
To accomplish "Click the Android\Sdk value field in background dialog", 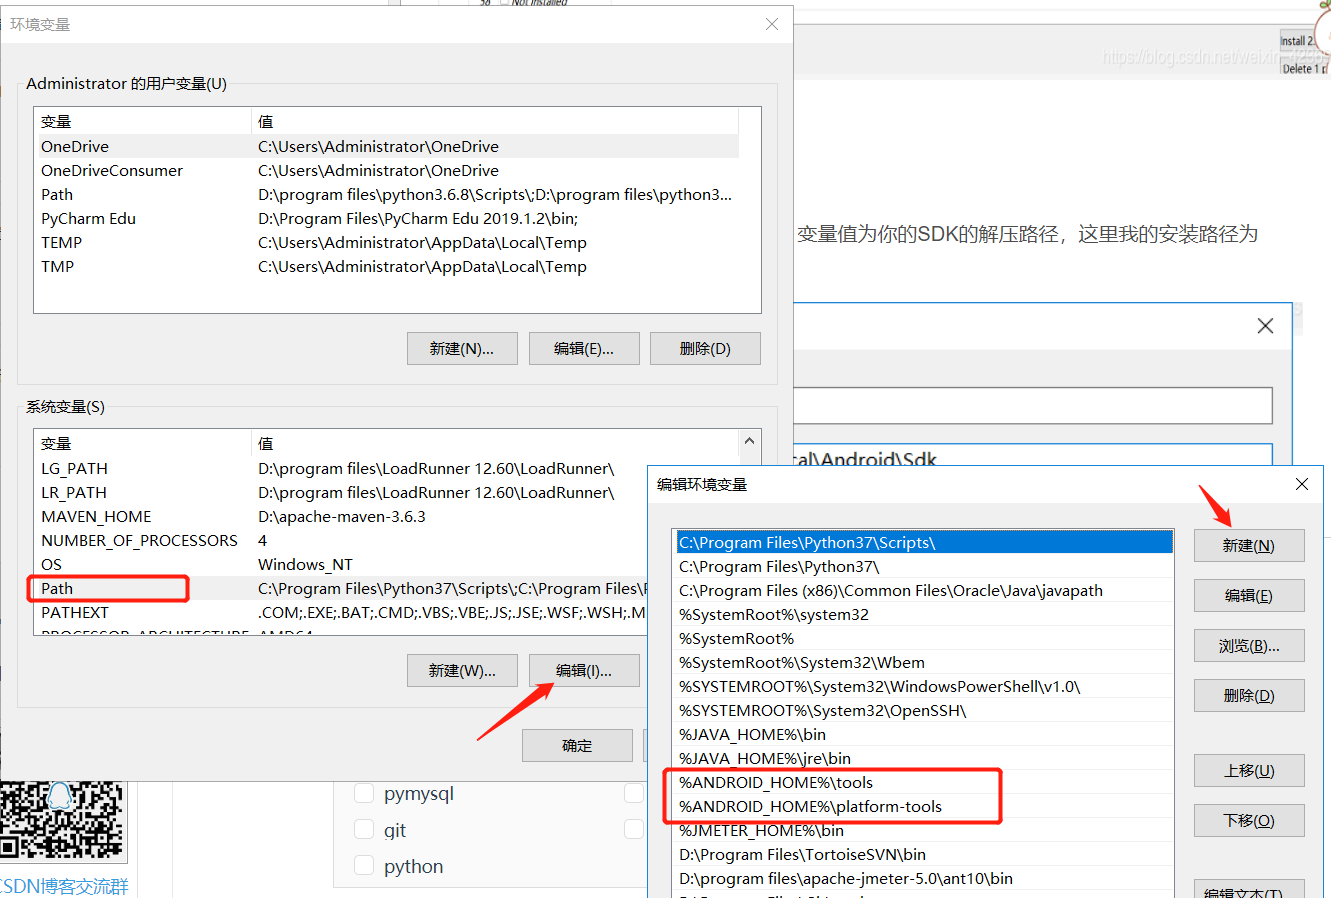I will click(1032, 456).
